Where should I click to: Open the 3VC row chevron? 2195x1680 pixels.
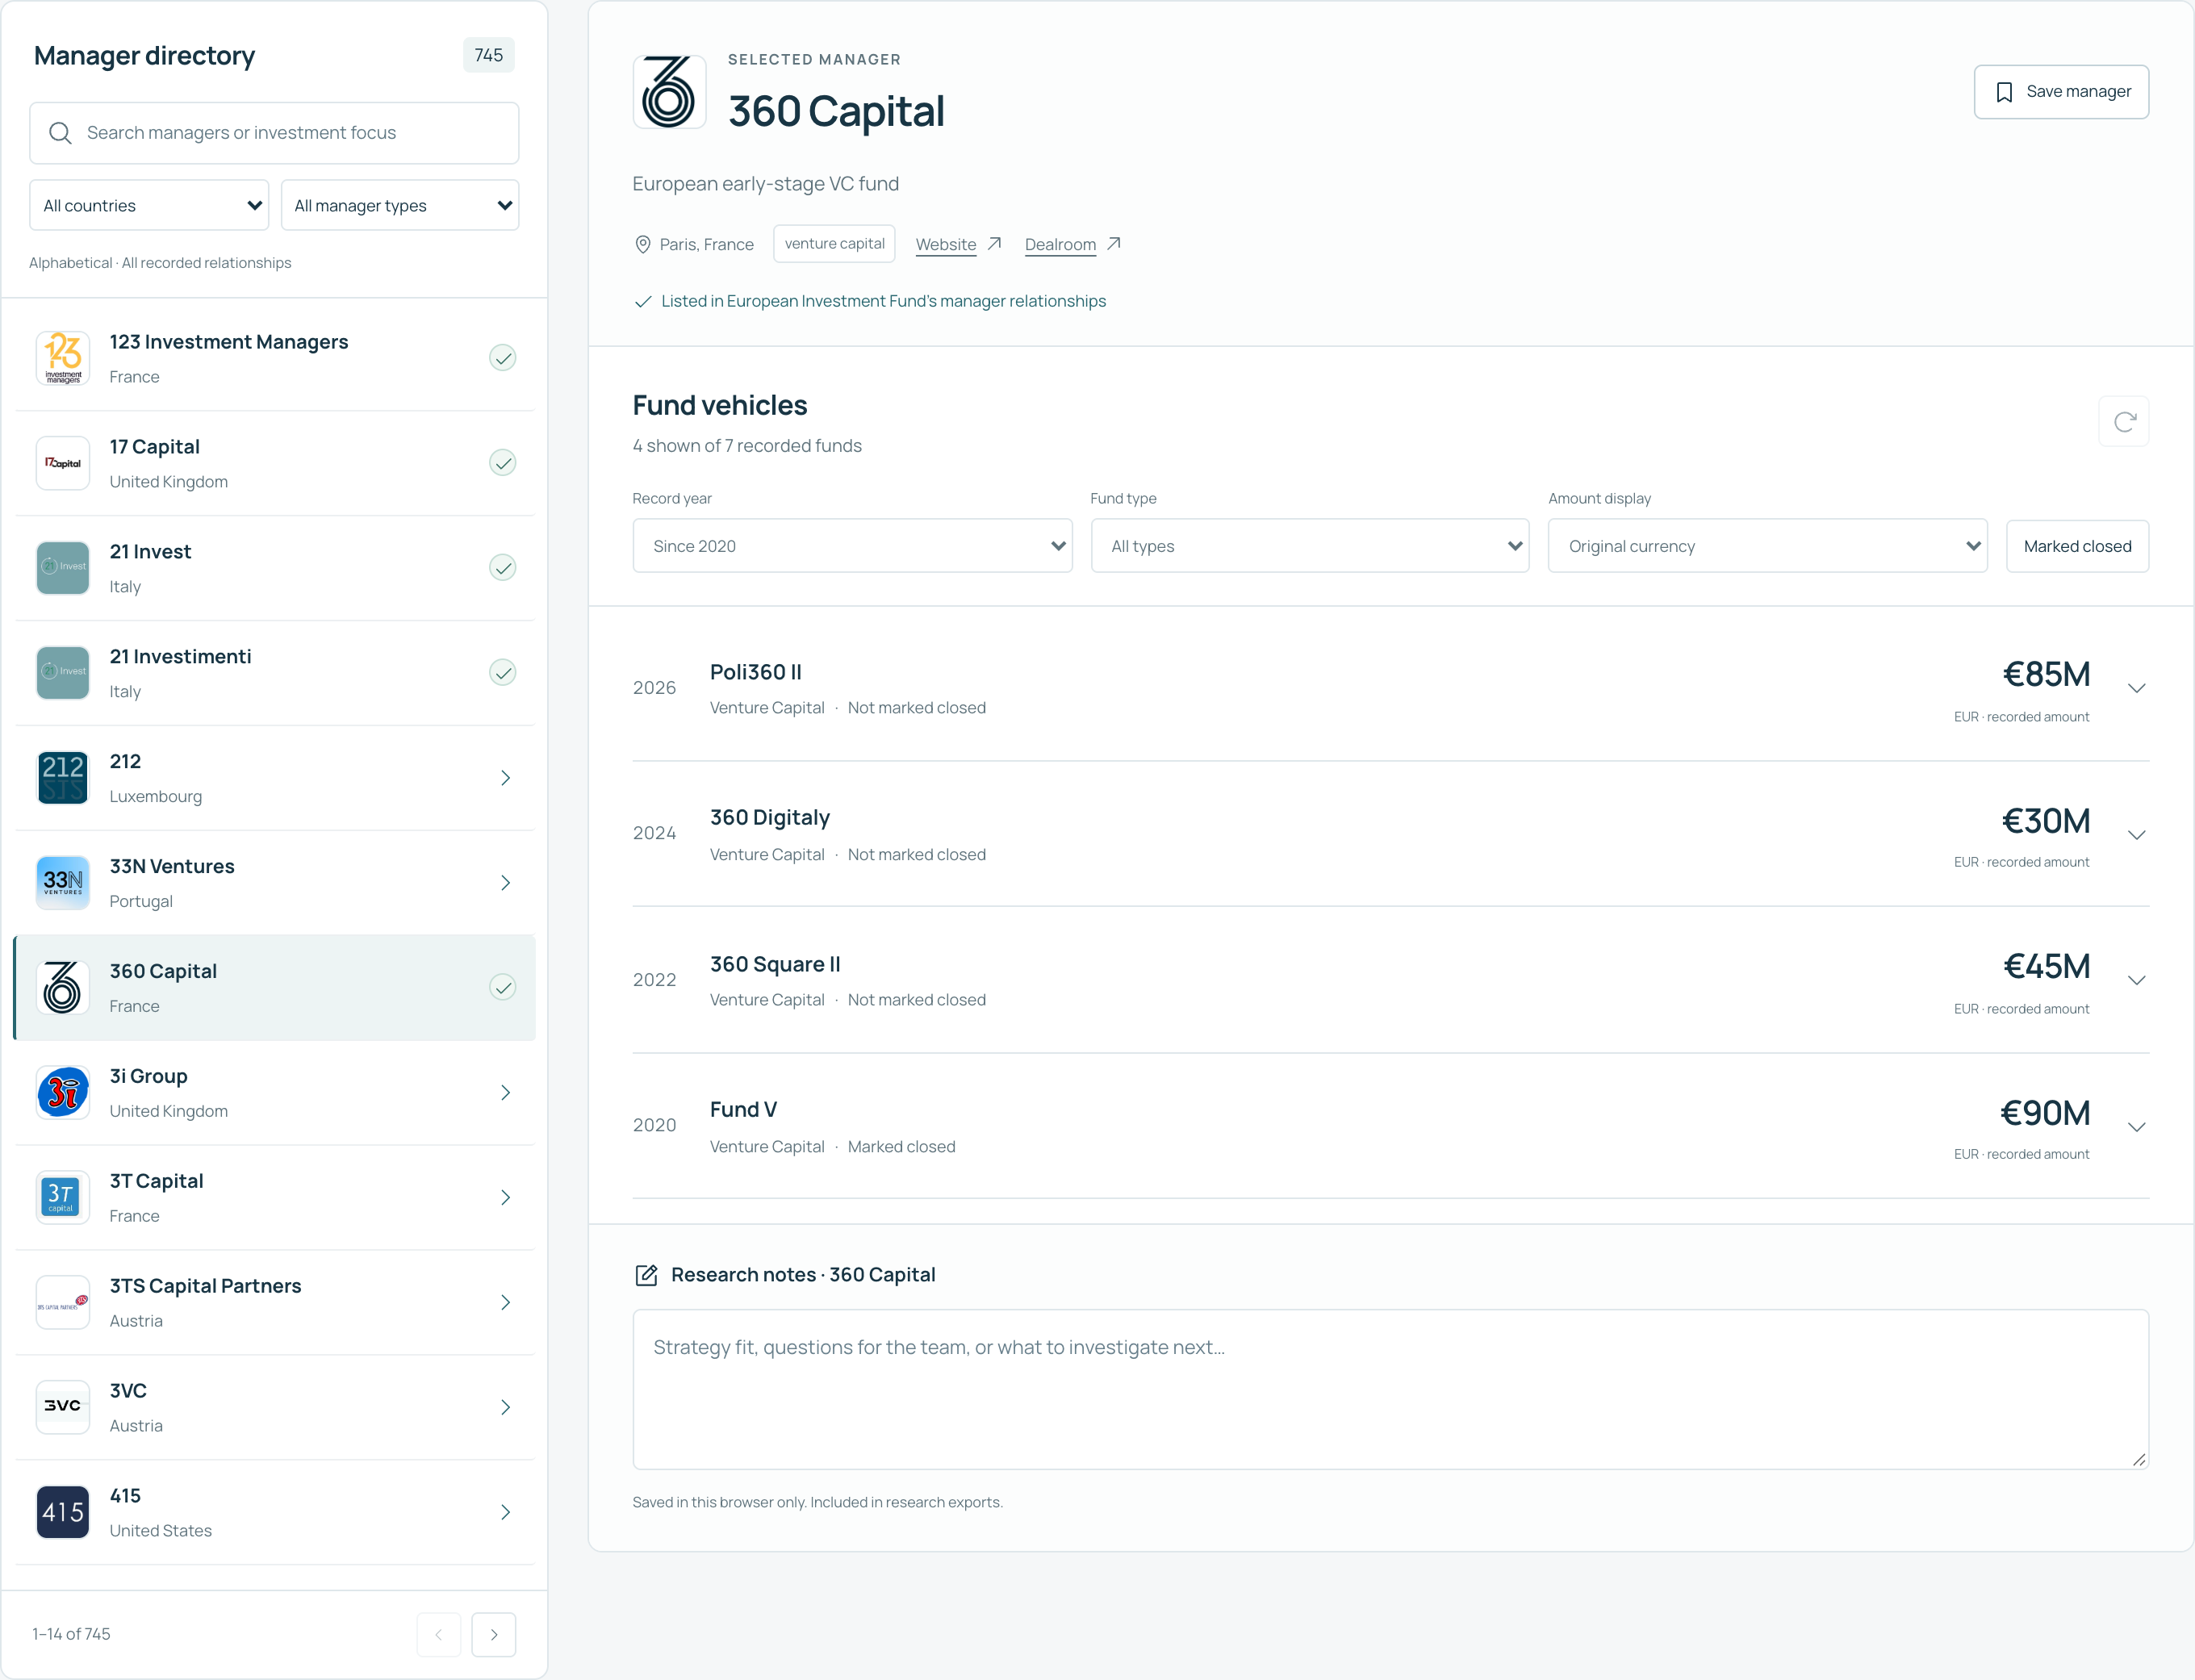click(505, 1408)
